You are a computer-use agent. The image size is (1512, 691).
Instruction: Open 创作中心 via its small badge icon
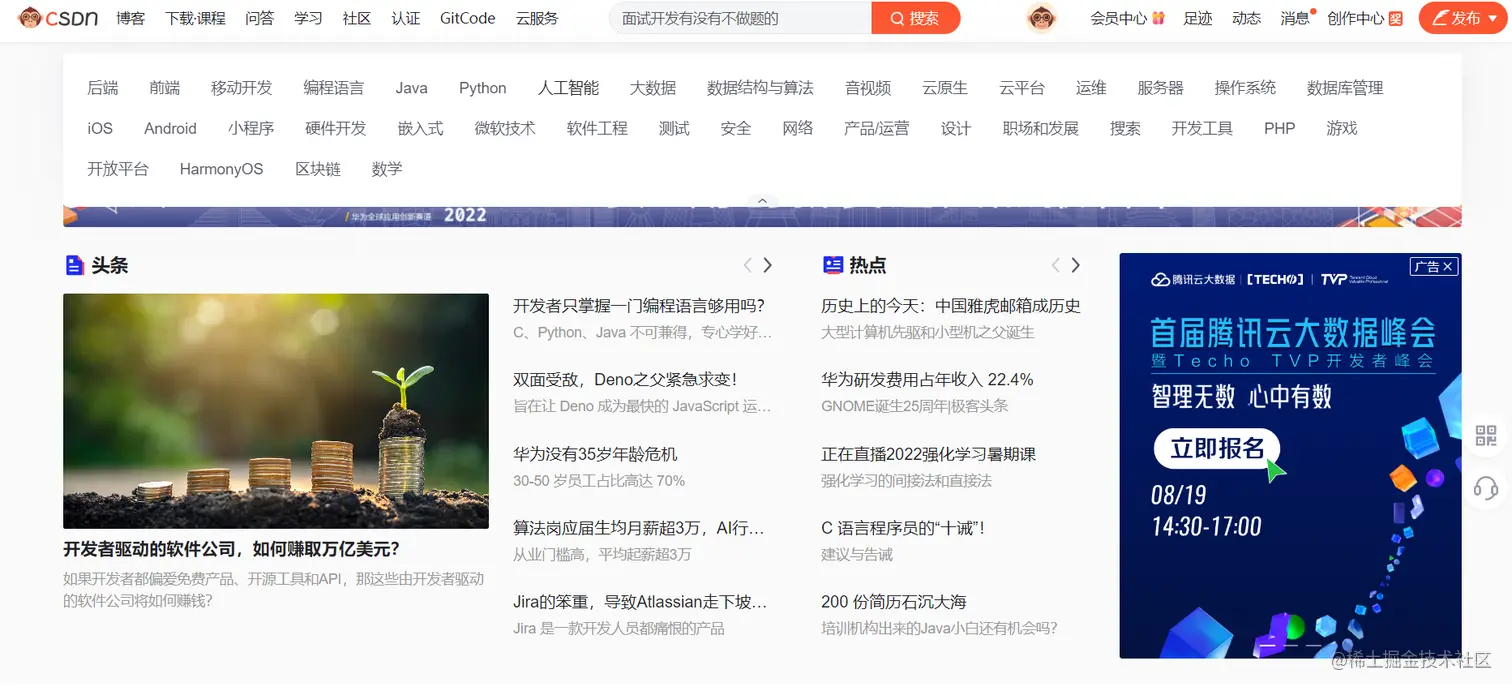[1393, 17]
